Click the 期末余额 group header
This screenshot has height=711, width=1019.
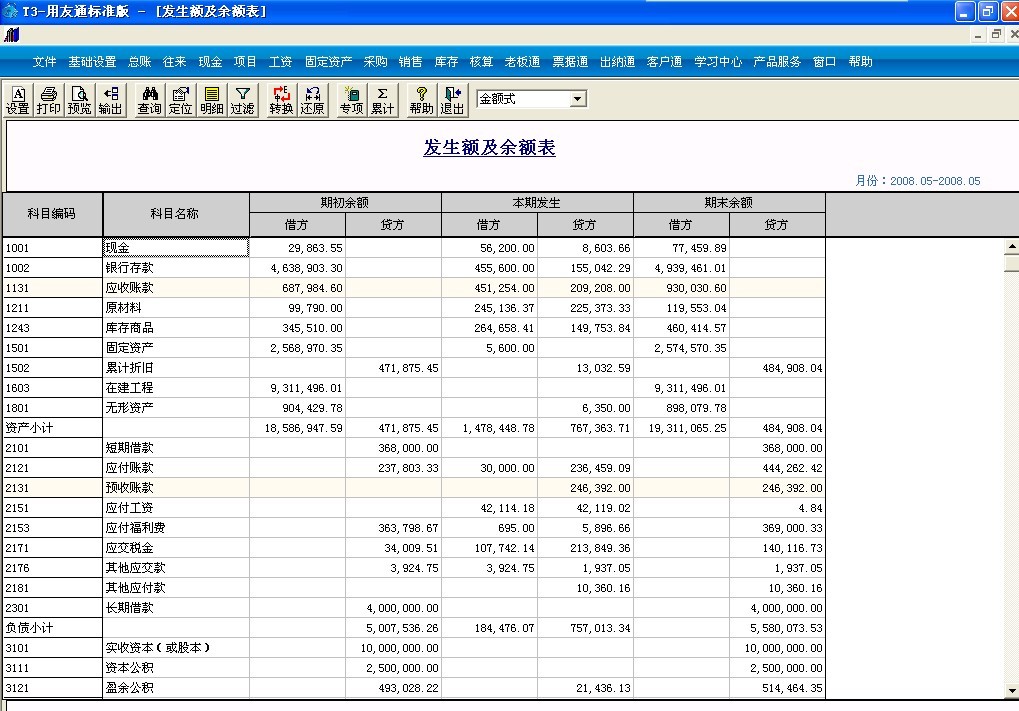(729, 203)
